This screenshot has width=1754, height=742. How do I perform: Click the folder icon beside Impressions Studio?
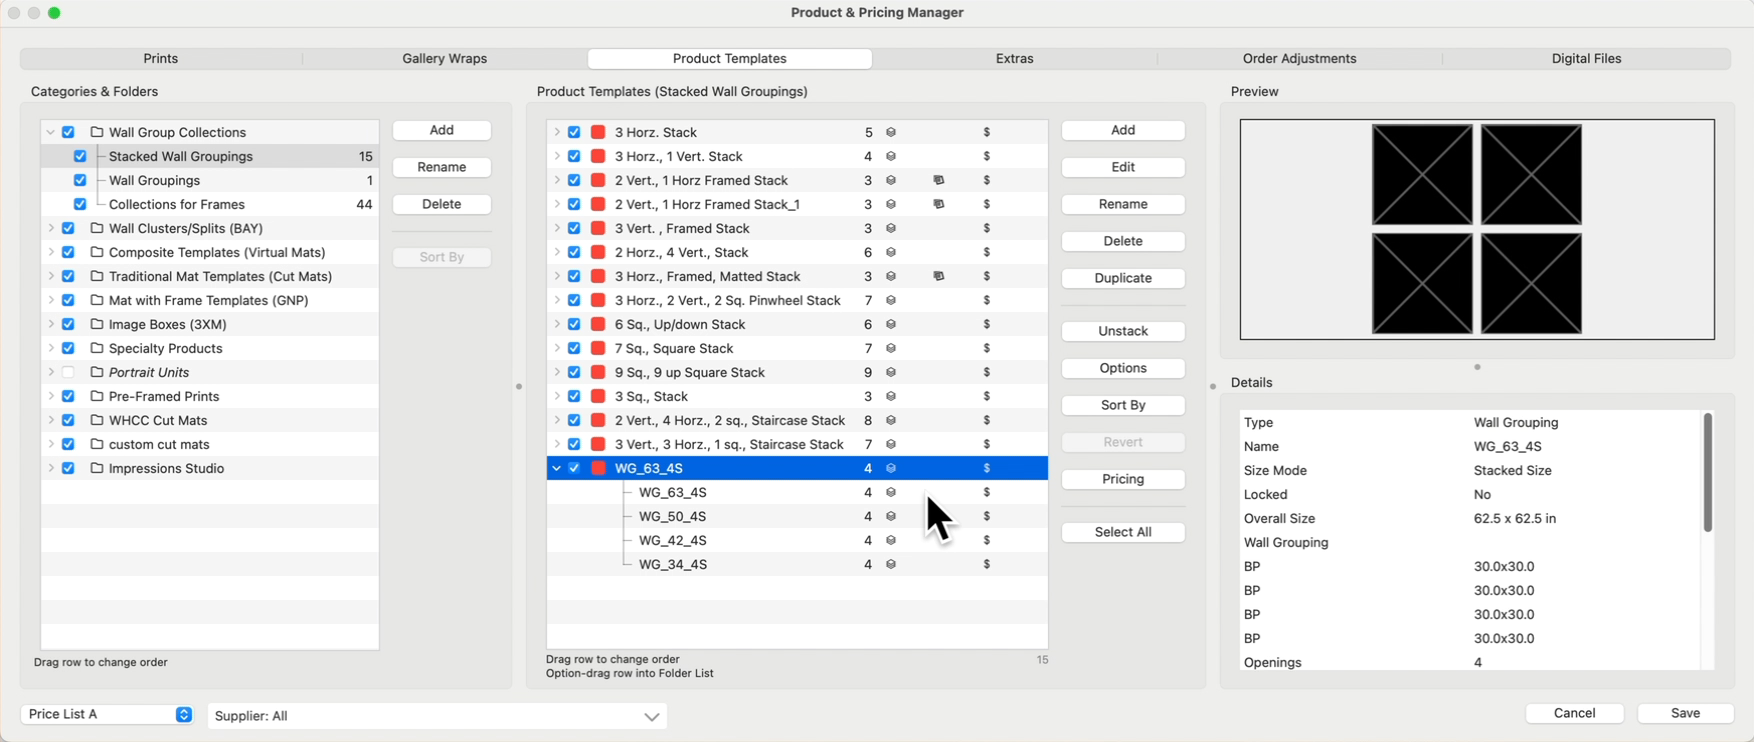[97, 468]
